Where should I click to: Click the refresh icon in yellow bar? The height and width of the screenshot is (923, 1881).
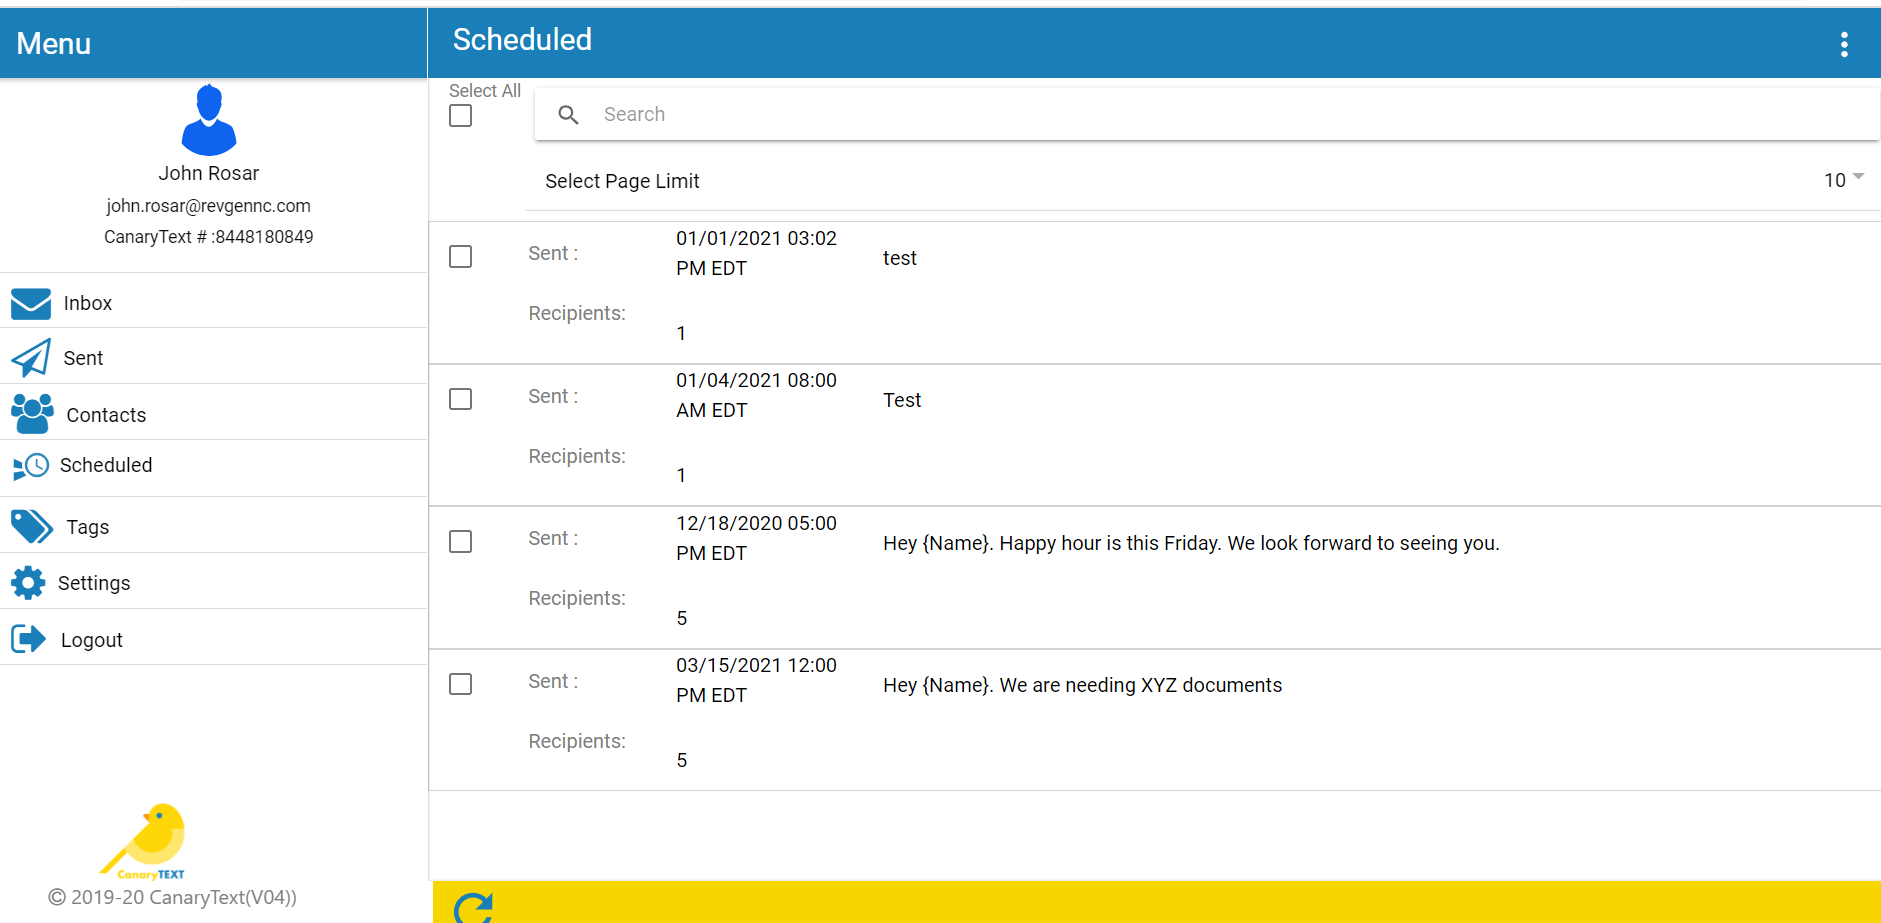[473, 908]
